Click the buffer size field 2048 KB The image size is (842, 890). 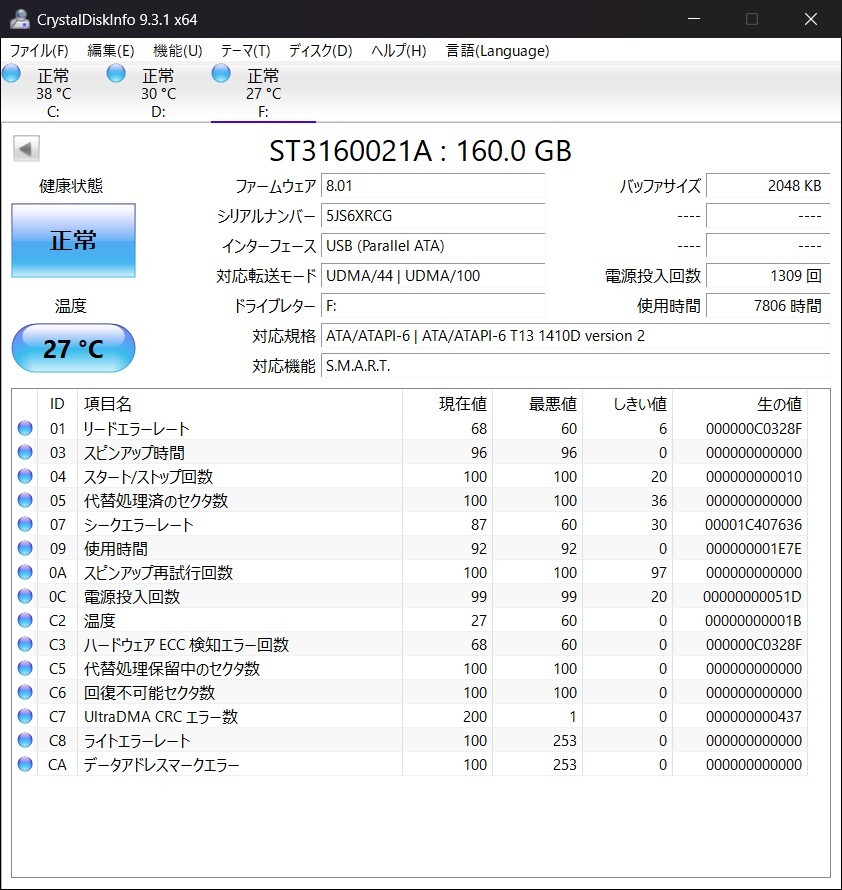(768, 186)
